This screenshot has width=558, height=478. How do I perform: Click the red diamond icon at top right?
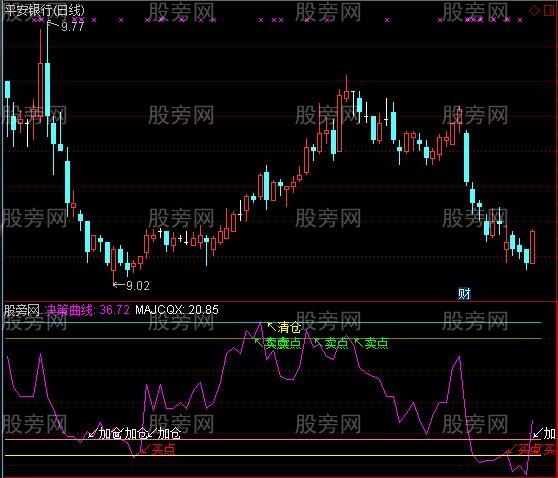tap(535, 10)
